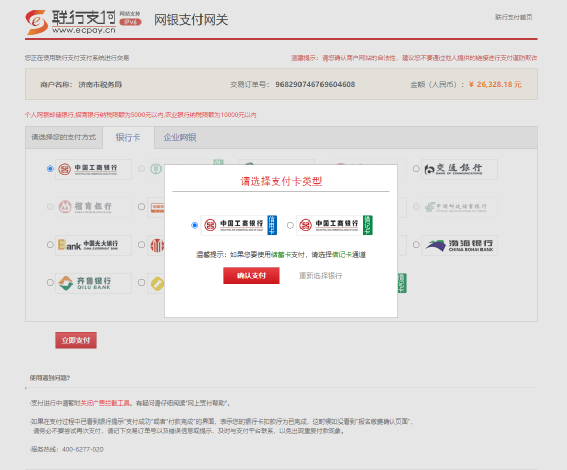Click the green 储蓄卡 word in dialog hint
The image size is (567, 470).
pyautogui.click(x=281, y=255)
